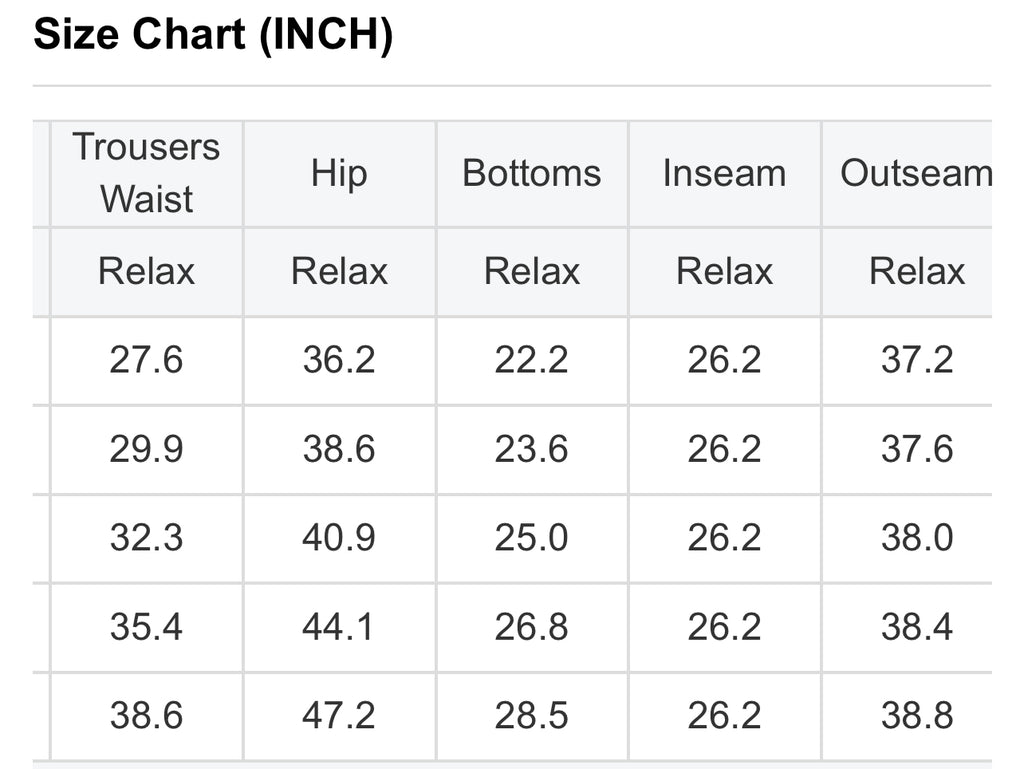Click the 23.6 bottoms measurement
Screen dimensions: 1024x769
click(x=531, y=450)
